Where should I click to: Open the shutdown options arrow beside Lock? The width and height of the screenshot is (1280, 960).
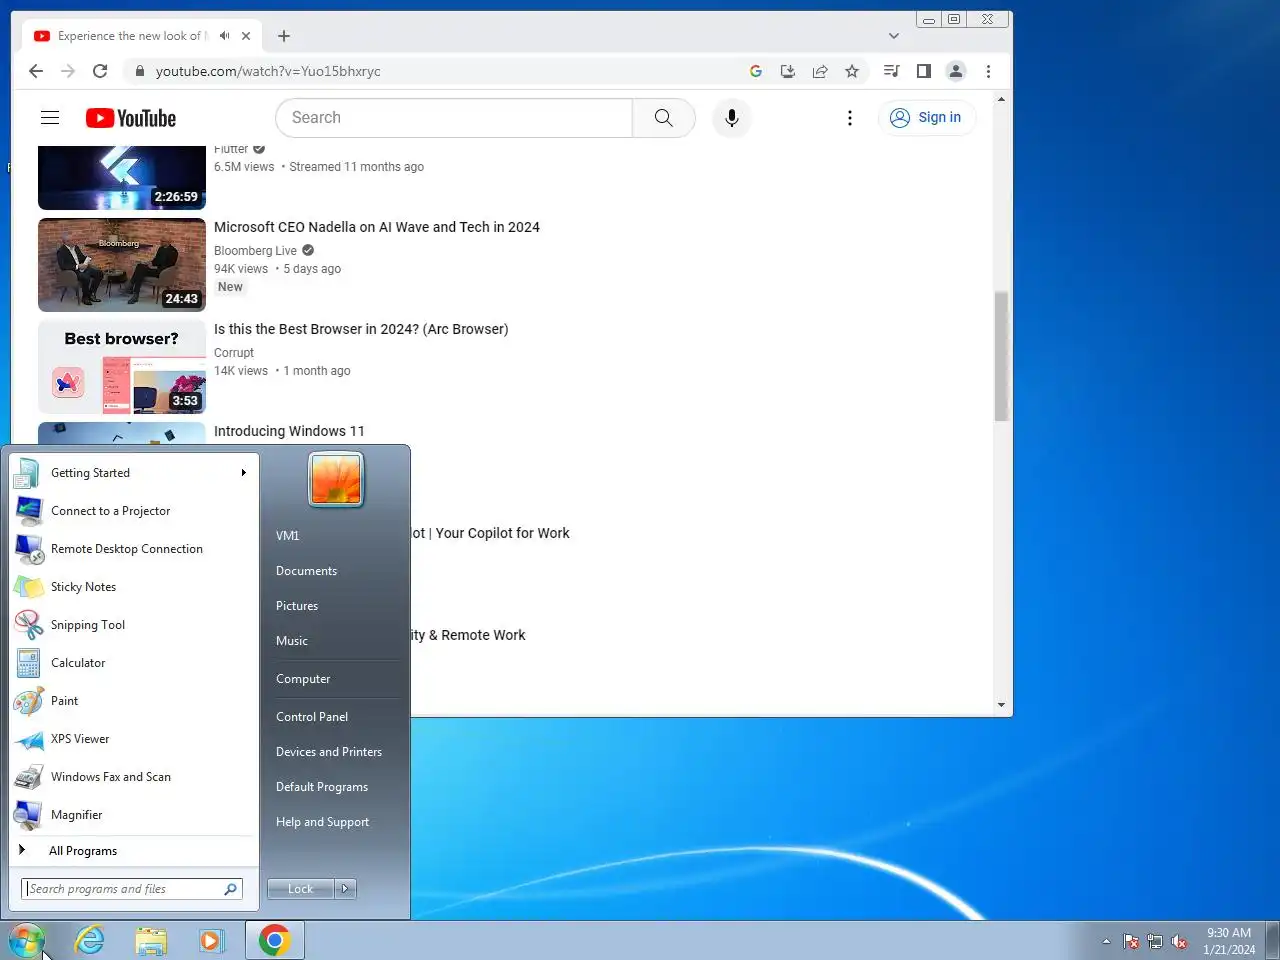click(x=345, y=889)
